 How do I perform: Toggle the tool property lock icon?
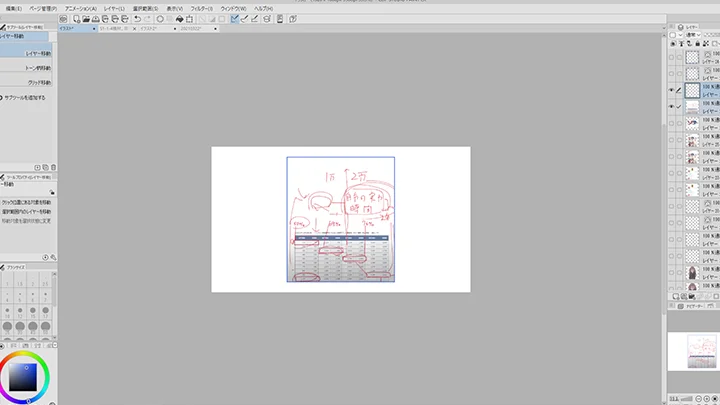pyautogui.click(x=52, y=192)
